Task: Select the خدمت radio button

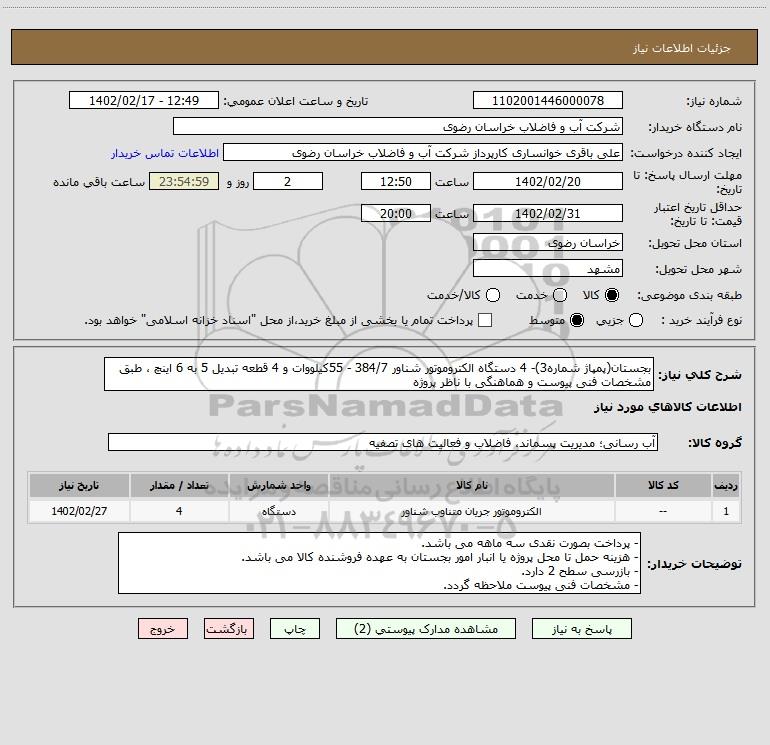Action: (560, 295)
